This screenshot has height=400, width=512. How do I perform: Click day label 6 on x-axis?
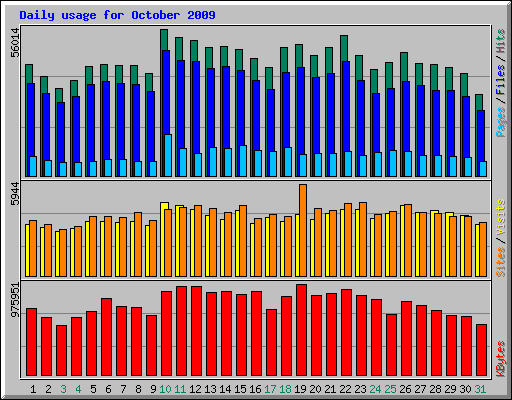pos(108,389)
